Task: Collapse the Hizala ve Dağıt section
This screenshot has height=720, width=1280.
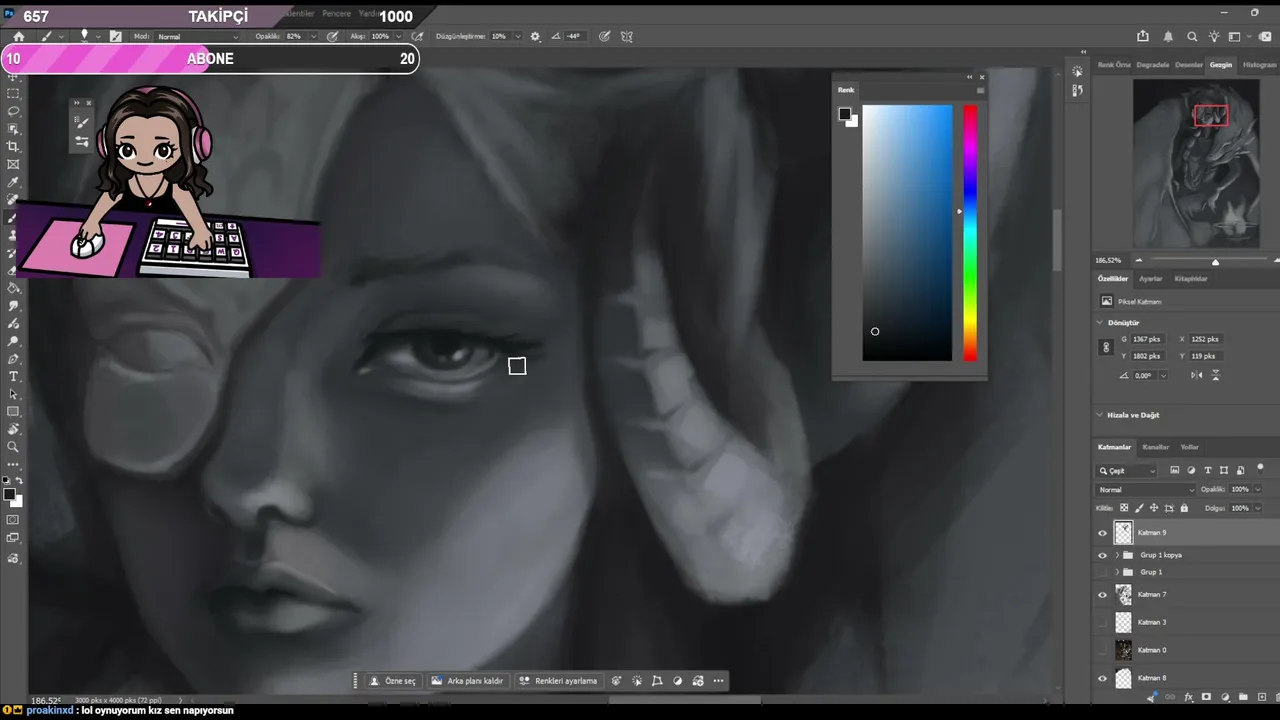Action: [x=1100, y=415]
